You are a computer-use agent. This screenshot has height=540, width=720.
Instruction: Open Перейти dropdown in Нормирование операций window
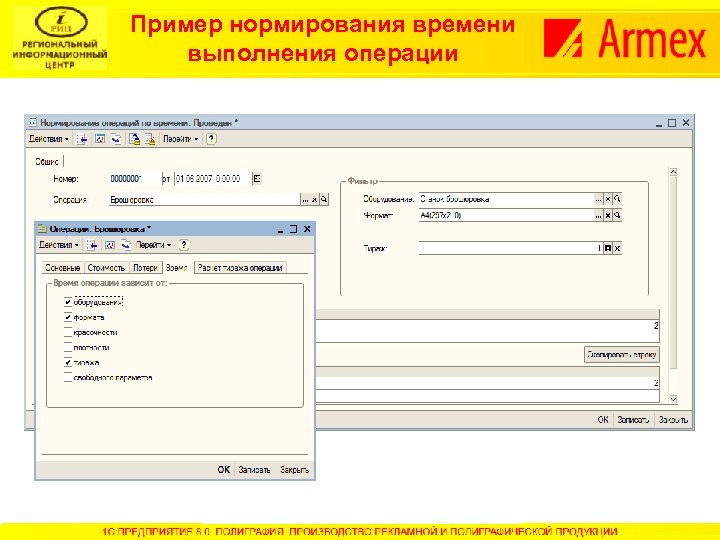click(180, 139)
